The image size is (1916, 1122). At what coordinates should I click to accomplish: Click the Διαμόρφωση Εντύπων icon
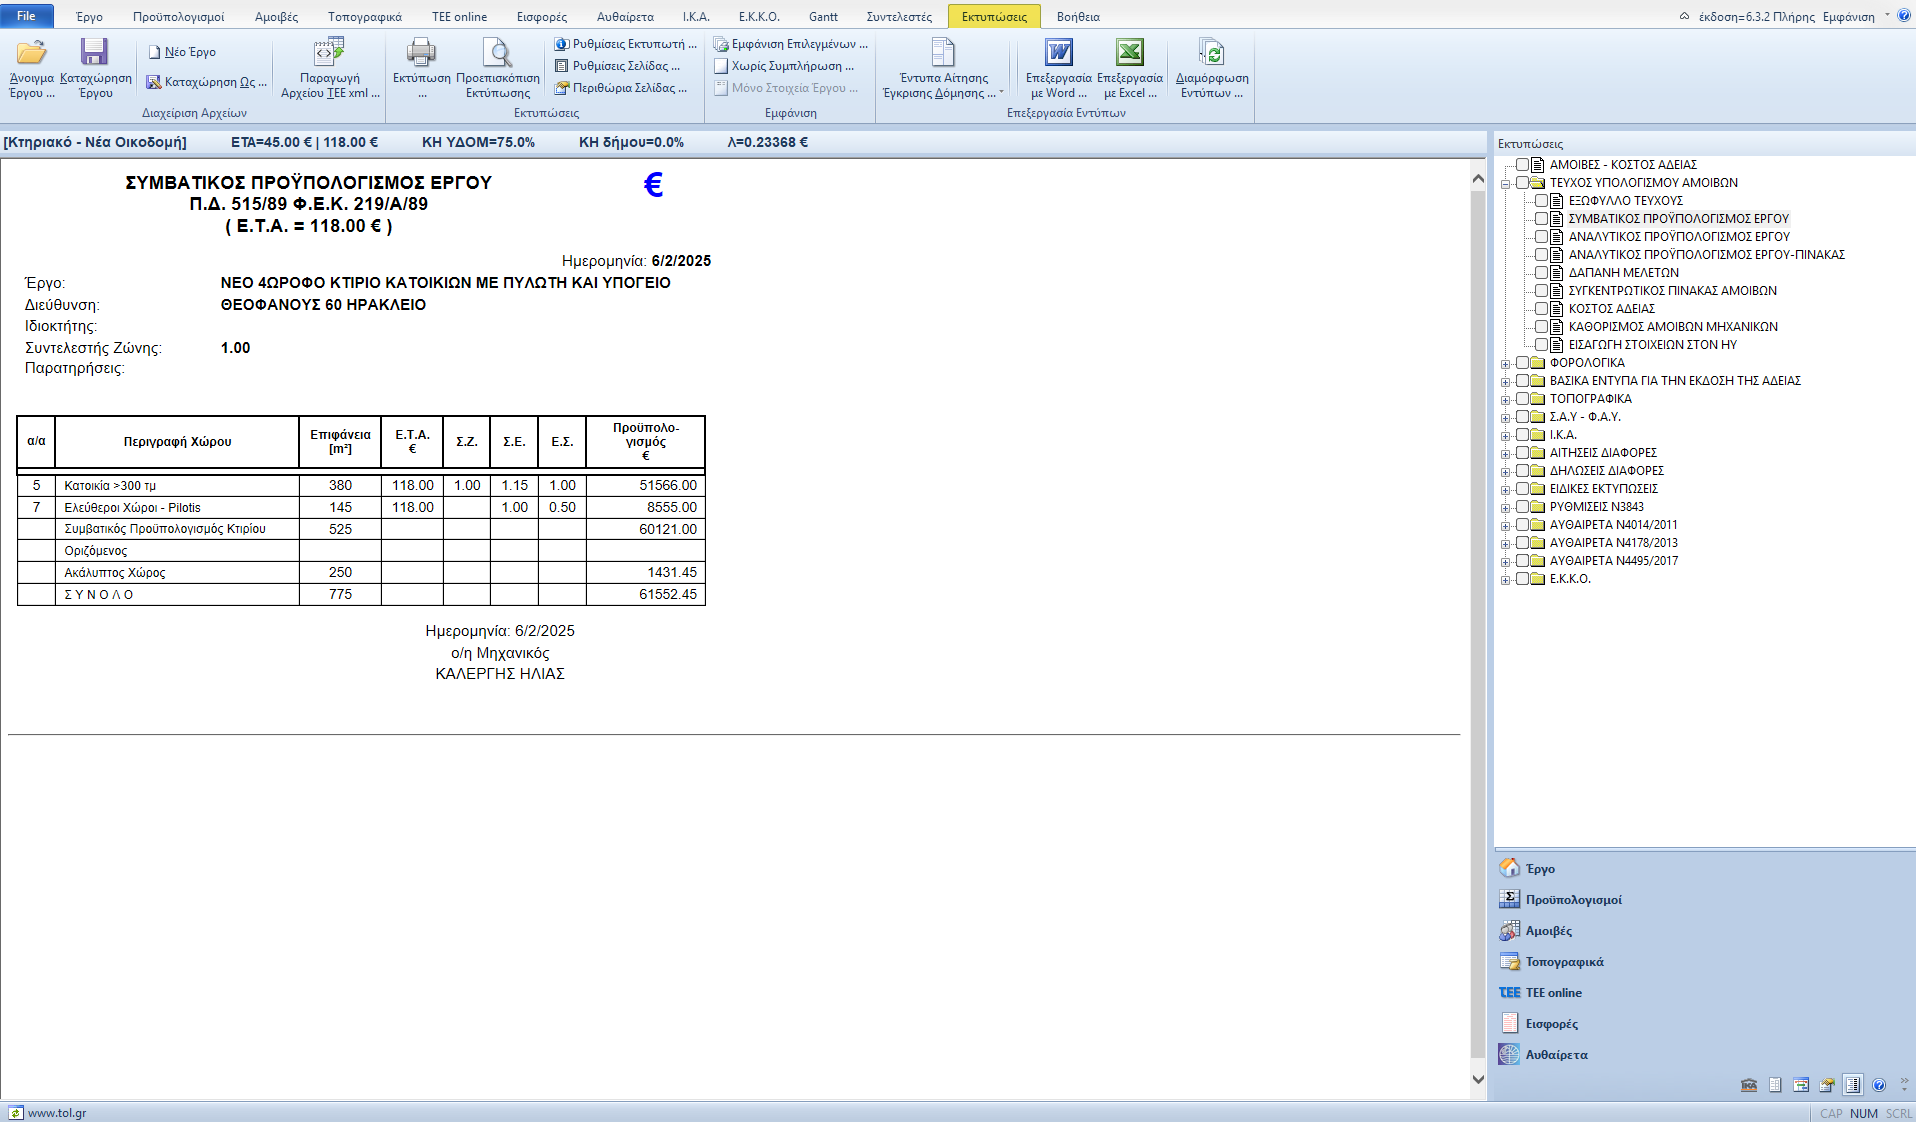[1211, 53]
